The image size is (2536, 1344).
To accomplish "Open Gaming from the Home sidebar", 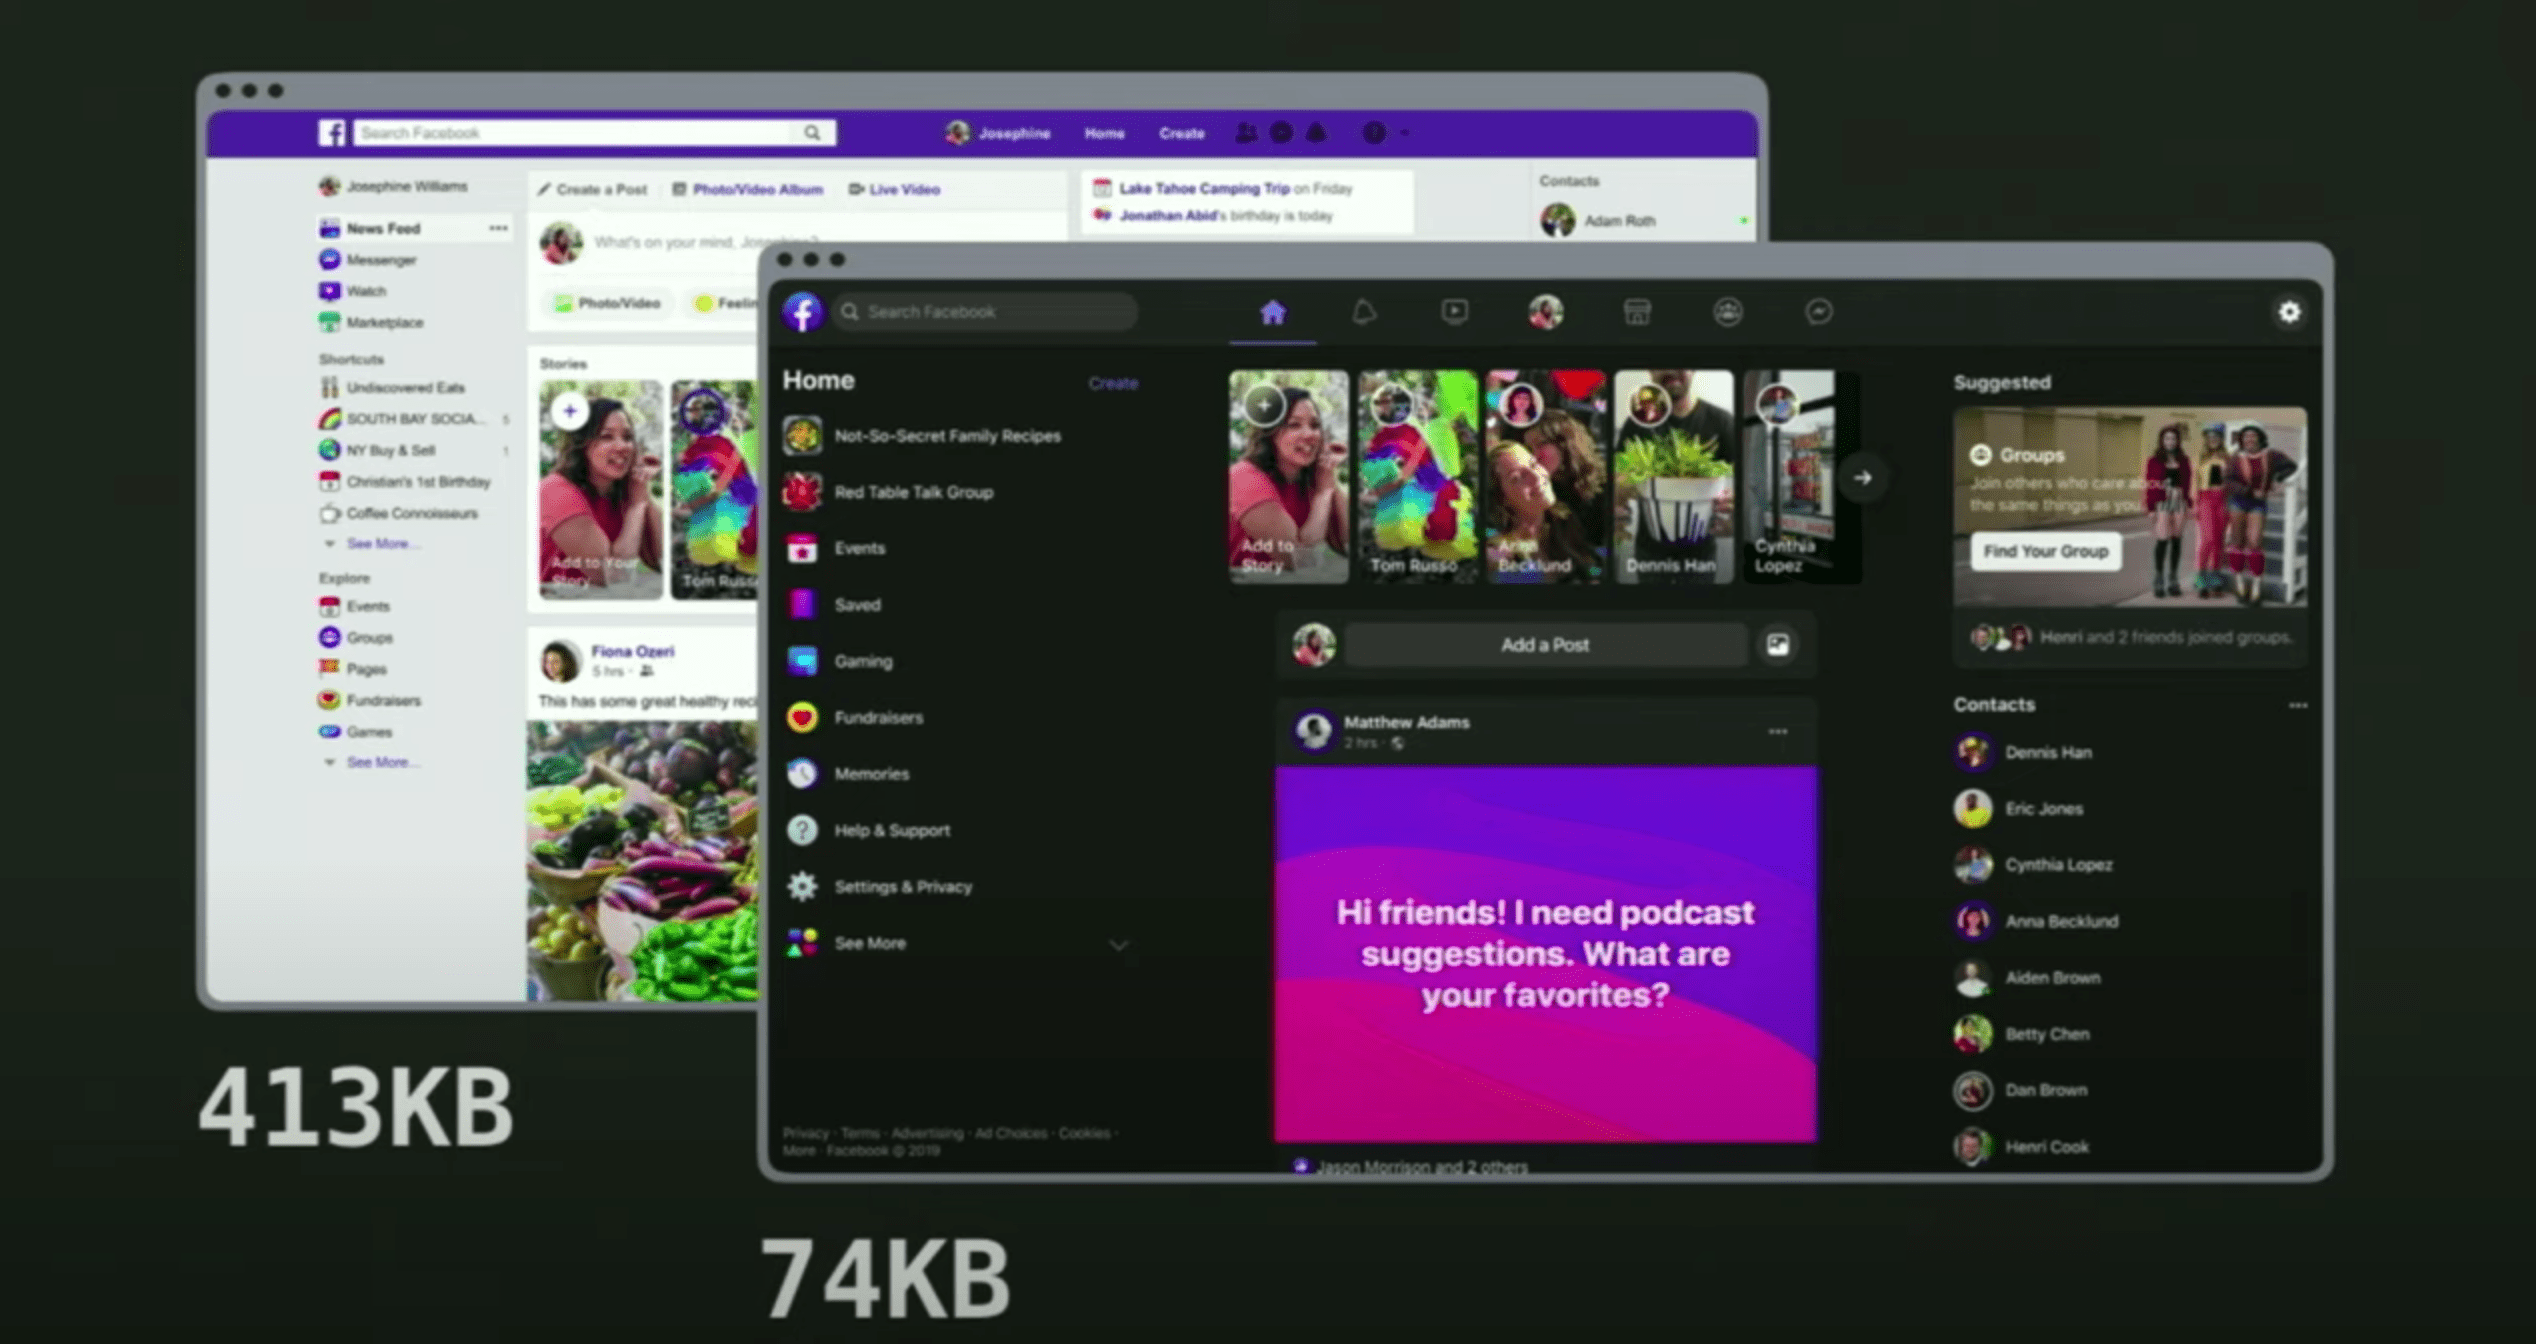I will [862, 661].
